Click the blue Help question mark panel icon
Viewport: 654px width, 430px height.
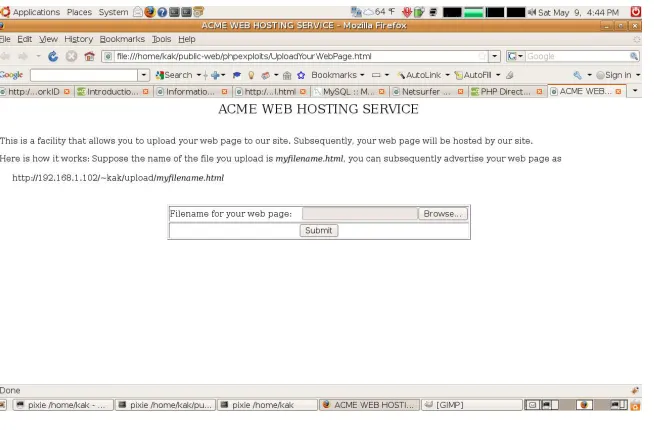pos(162,12)
